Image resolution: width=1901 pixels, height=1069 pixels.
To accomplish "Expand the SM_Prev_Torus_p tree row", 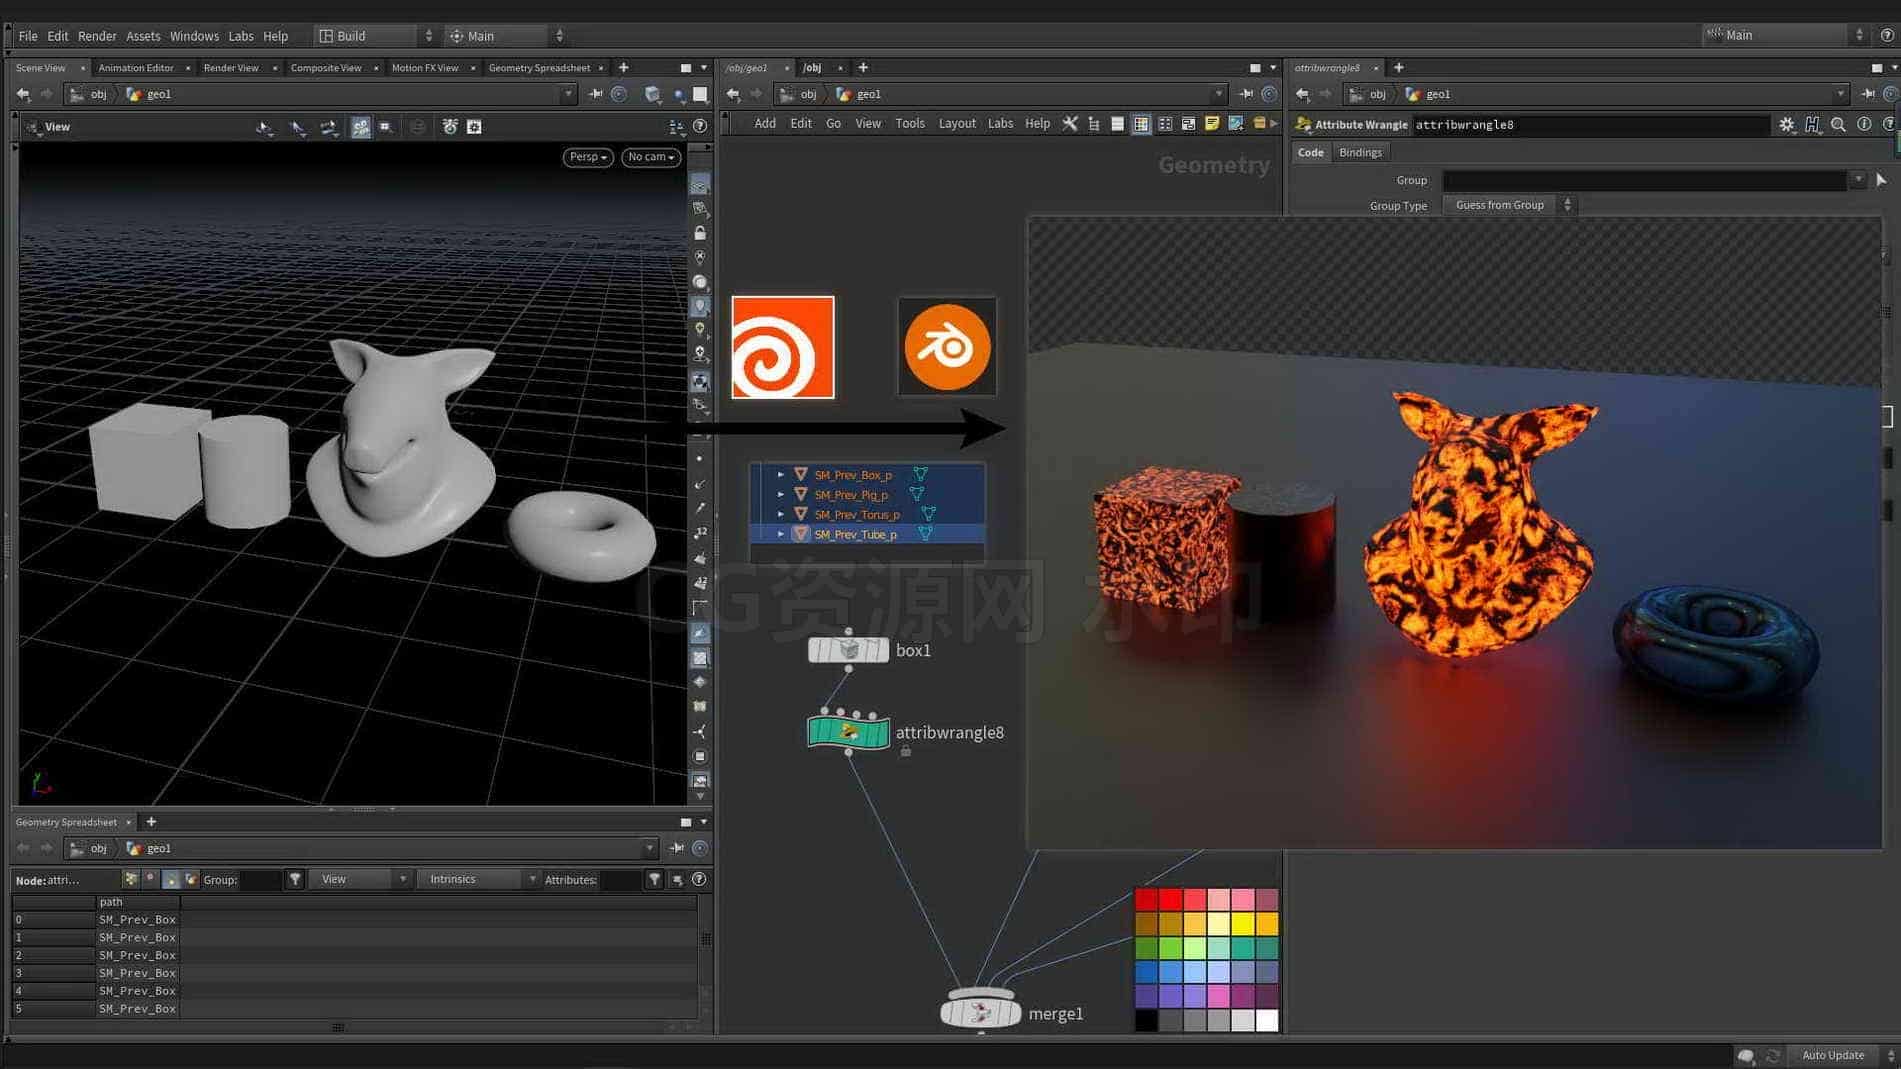I will [781, 514].
